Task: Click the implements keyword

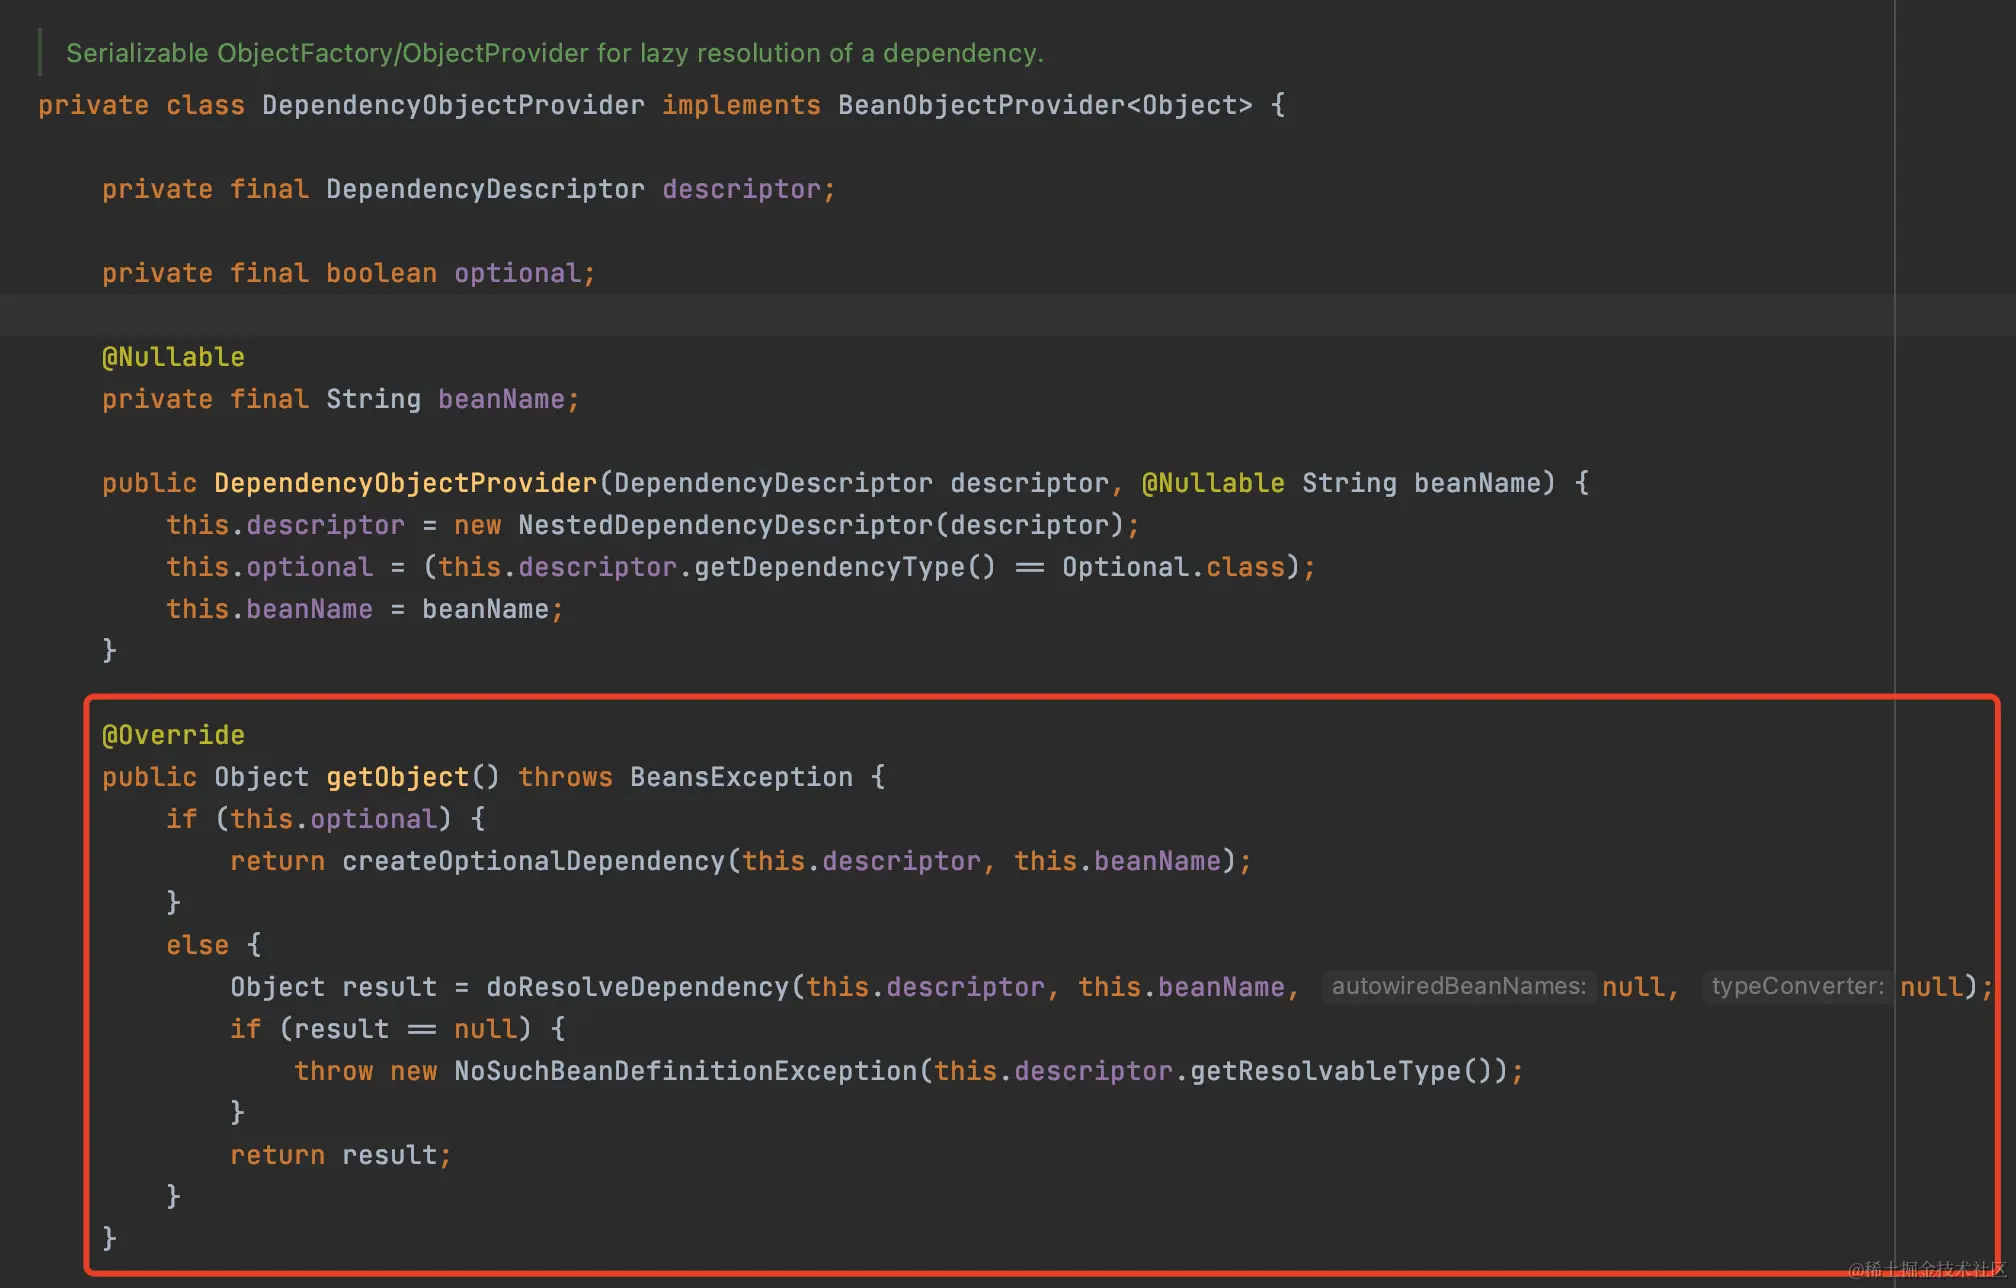Action: [740, 105]
